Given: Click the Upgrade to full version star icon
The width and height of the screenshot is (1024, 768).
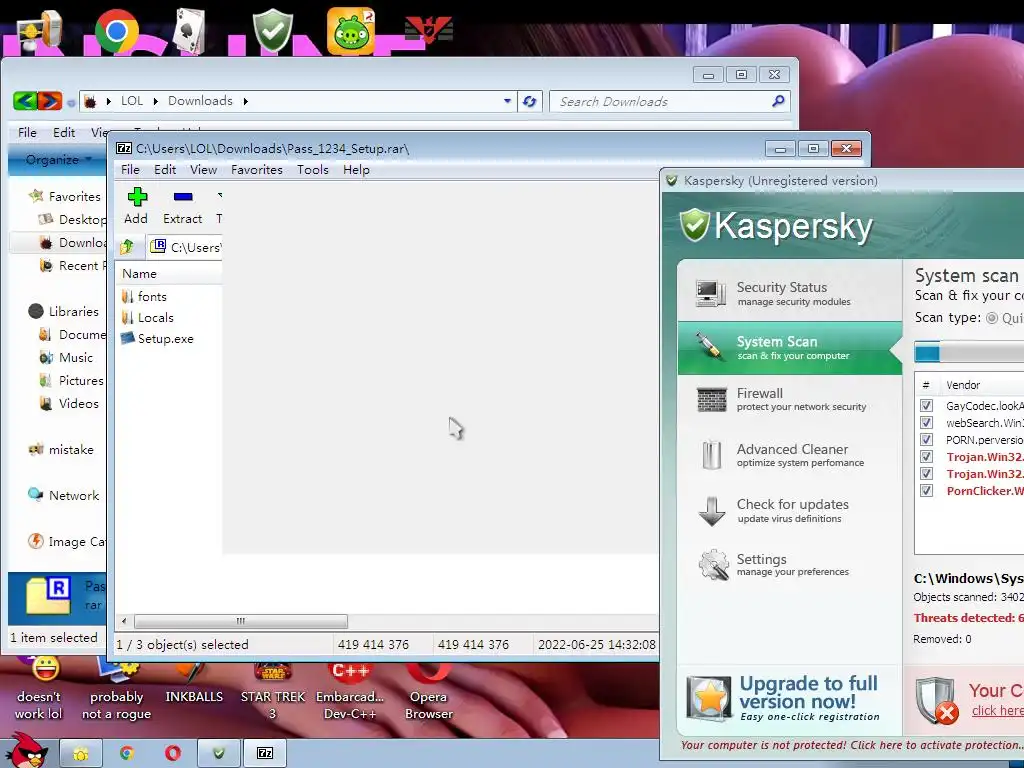Looking at the screenshot, I should pos(709,699).
